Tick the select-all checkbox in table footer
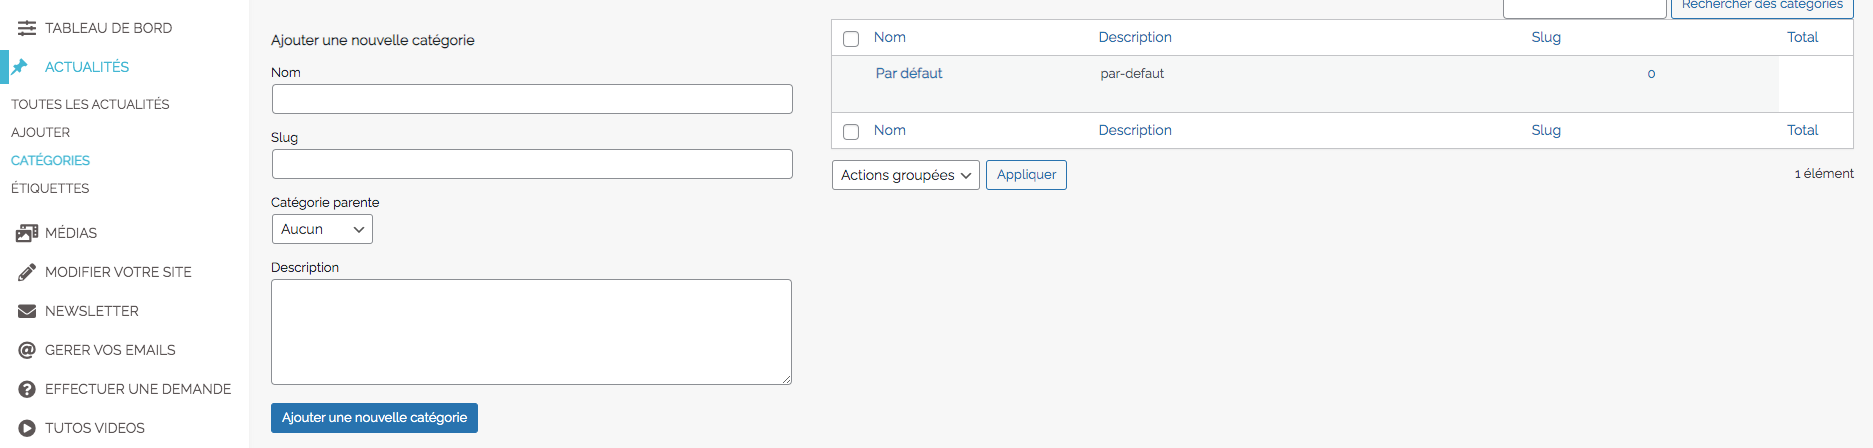Image resolution: width=1873 pixels, height=448 pixels. [x=851, y=132]
